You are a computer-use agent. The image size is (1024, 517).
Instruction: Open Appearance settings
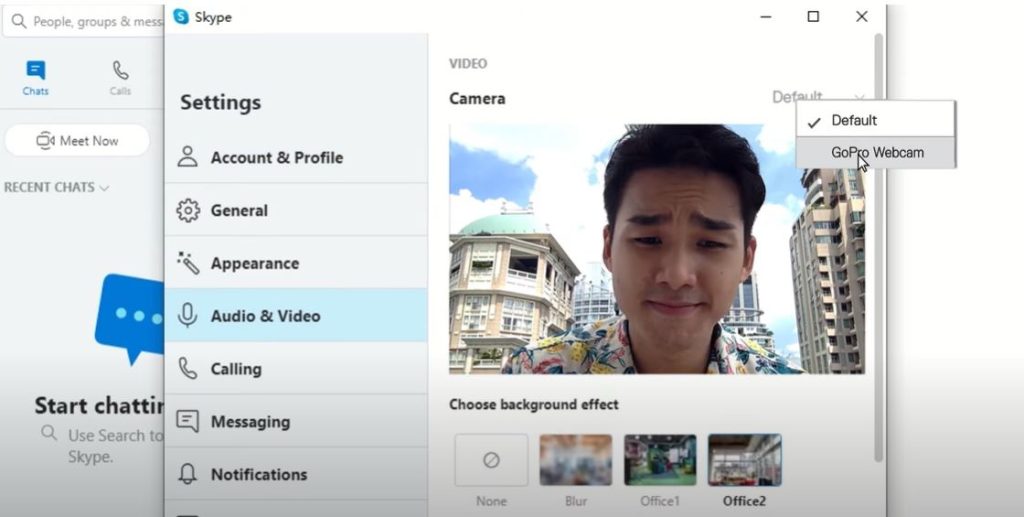tap(296, 263)
